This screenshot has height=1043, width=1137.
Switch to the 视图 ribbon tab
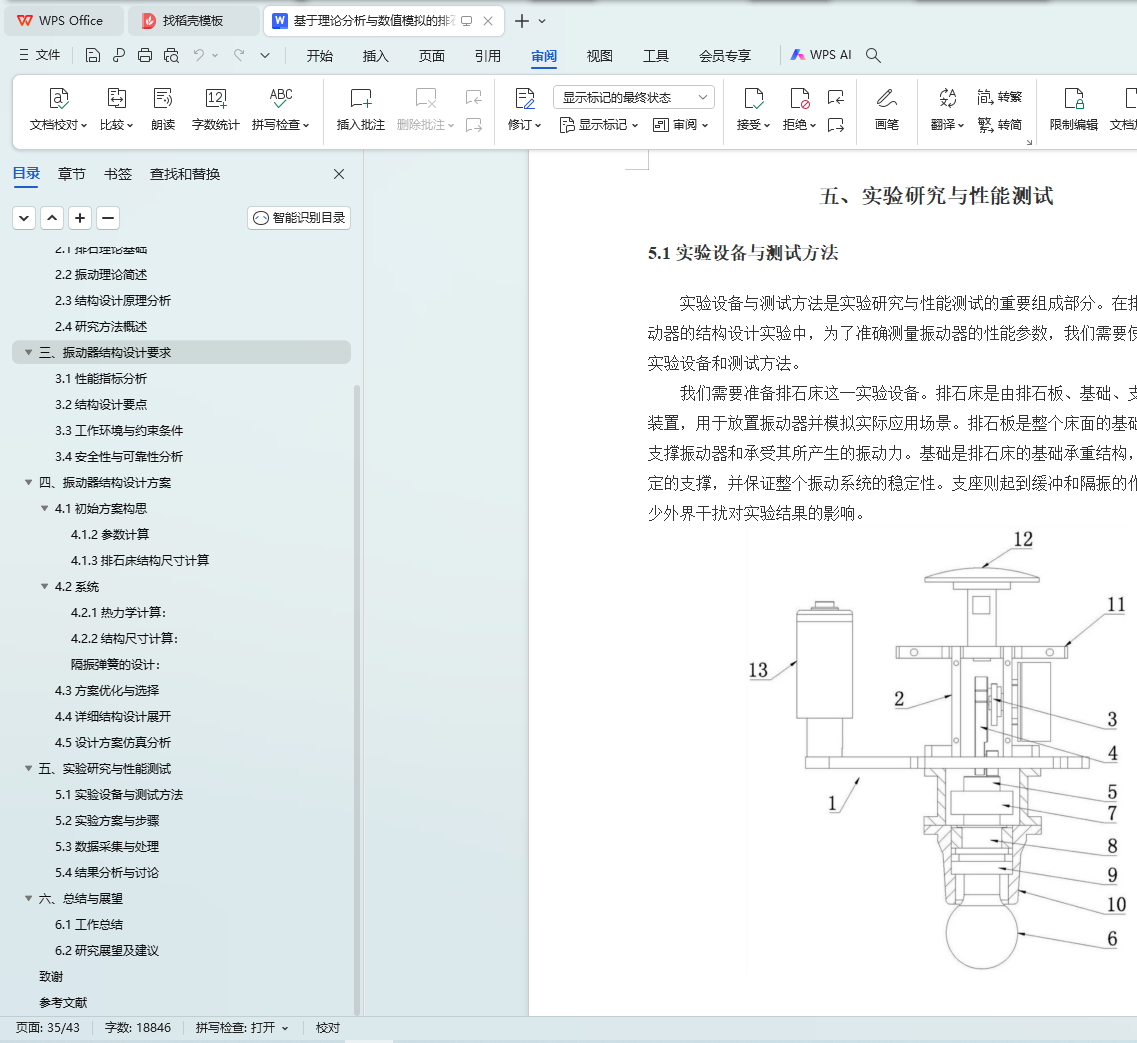tap(599, 56)
